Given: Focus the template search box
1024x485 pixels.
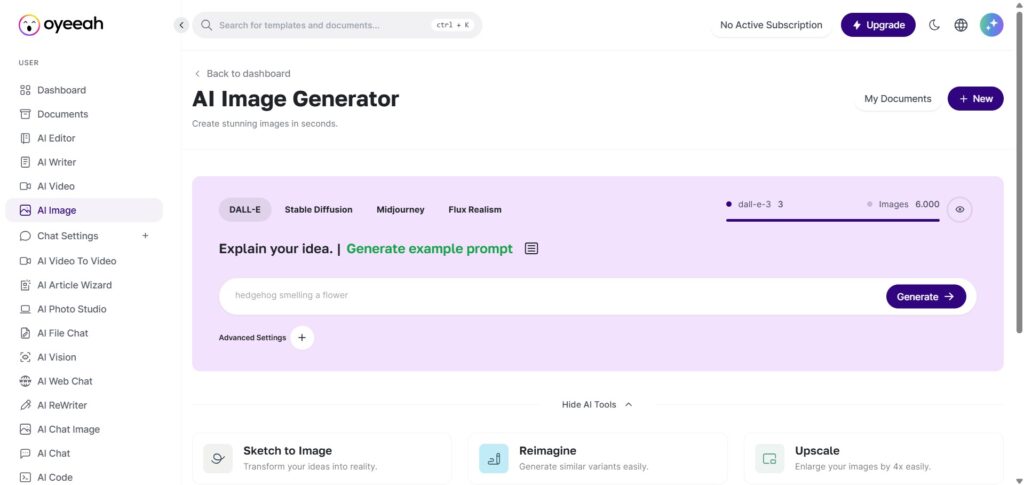Looking at the screenshot, I should (337, 25).
